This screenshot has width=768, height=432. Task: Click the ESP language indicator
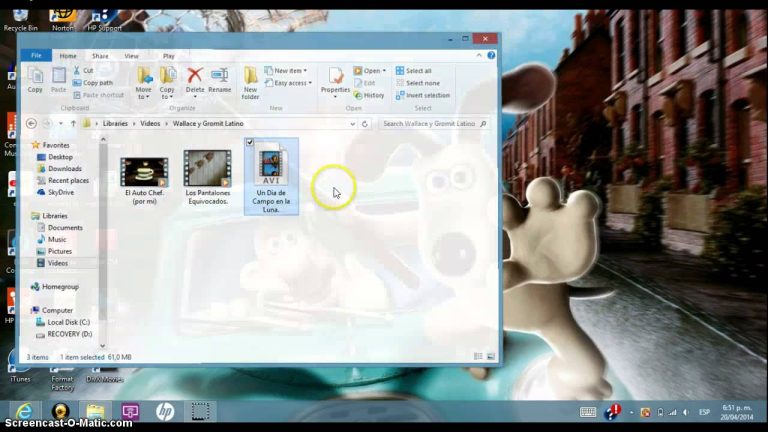coord(704,412)
